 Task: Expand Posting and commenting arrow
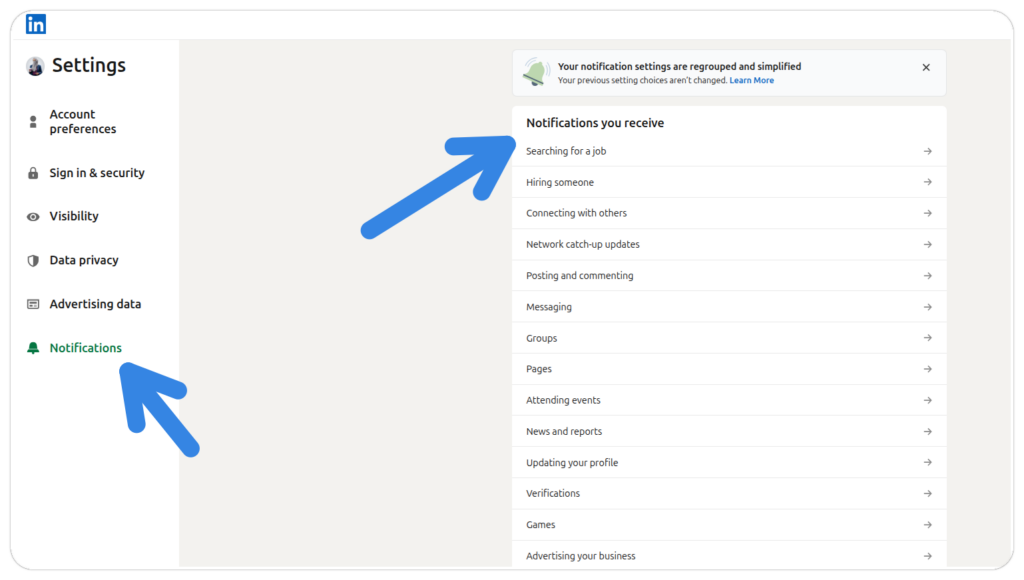[927, 276]
